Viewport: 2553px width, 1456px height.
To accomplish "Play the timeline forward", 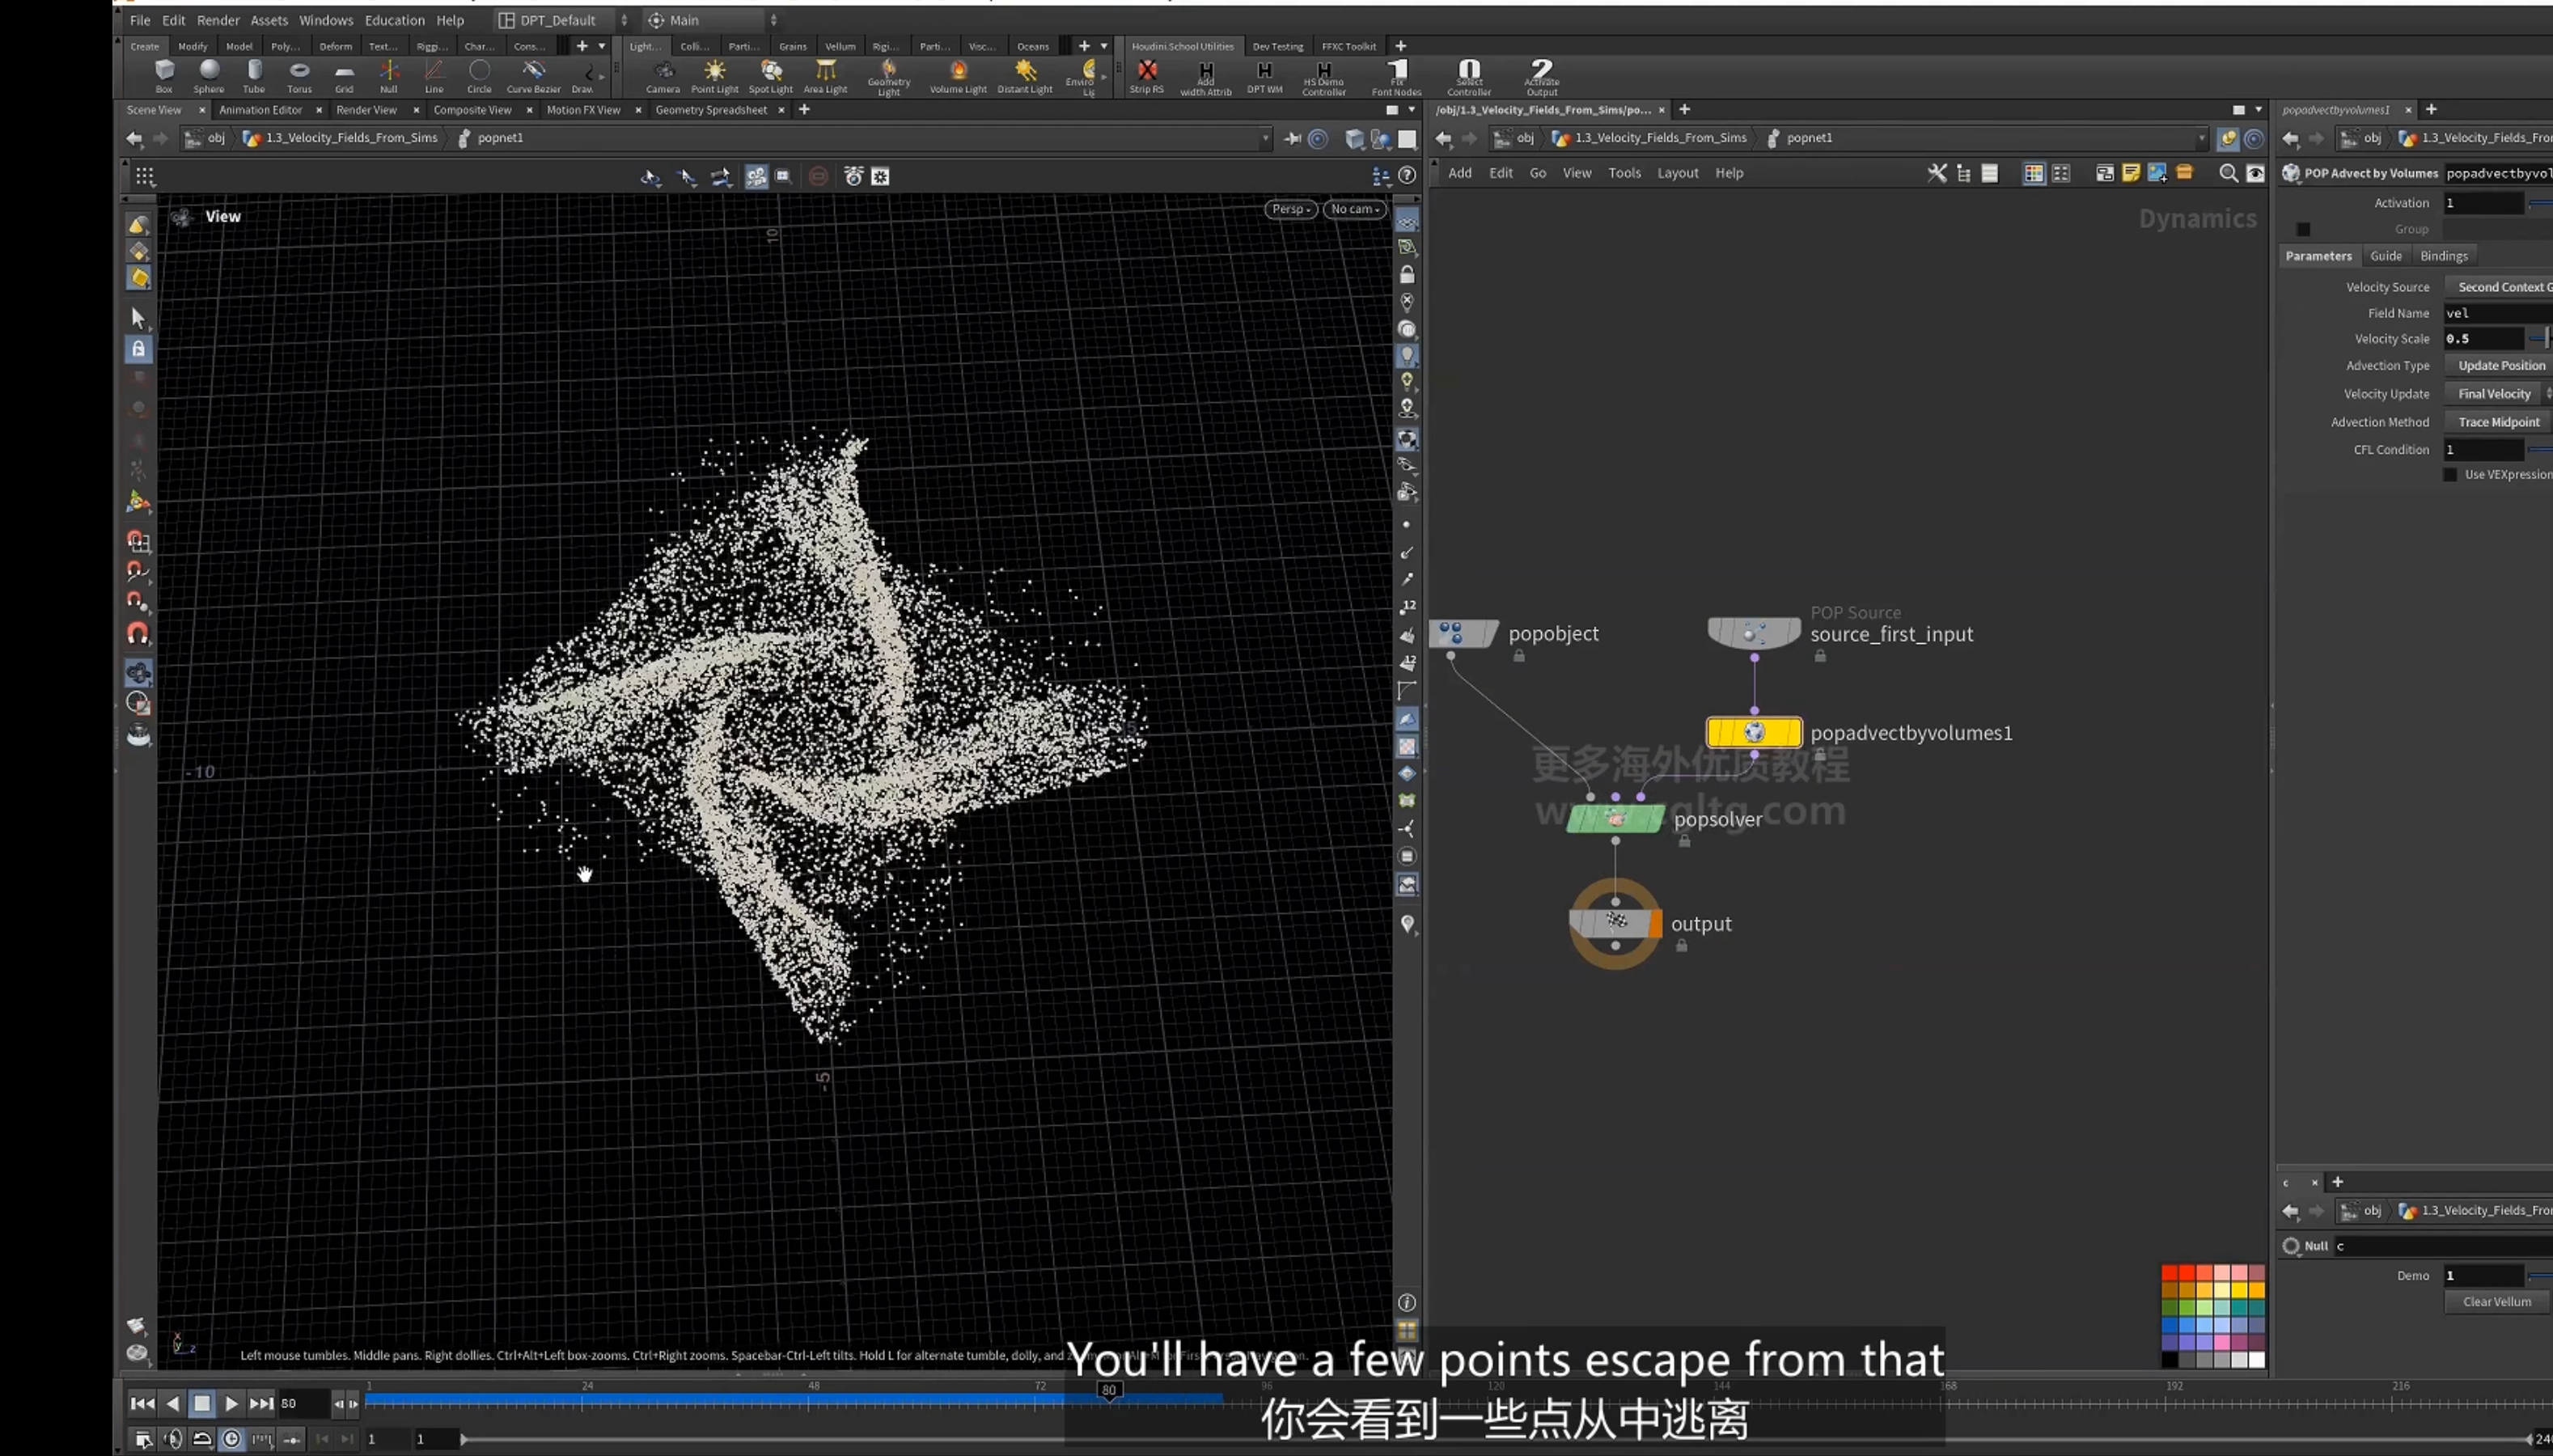I will [231, 1403].
